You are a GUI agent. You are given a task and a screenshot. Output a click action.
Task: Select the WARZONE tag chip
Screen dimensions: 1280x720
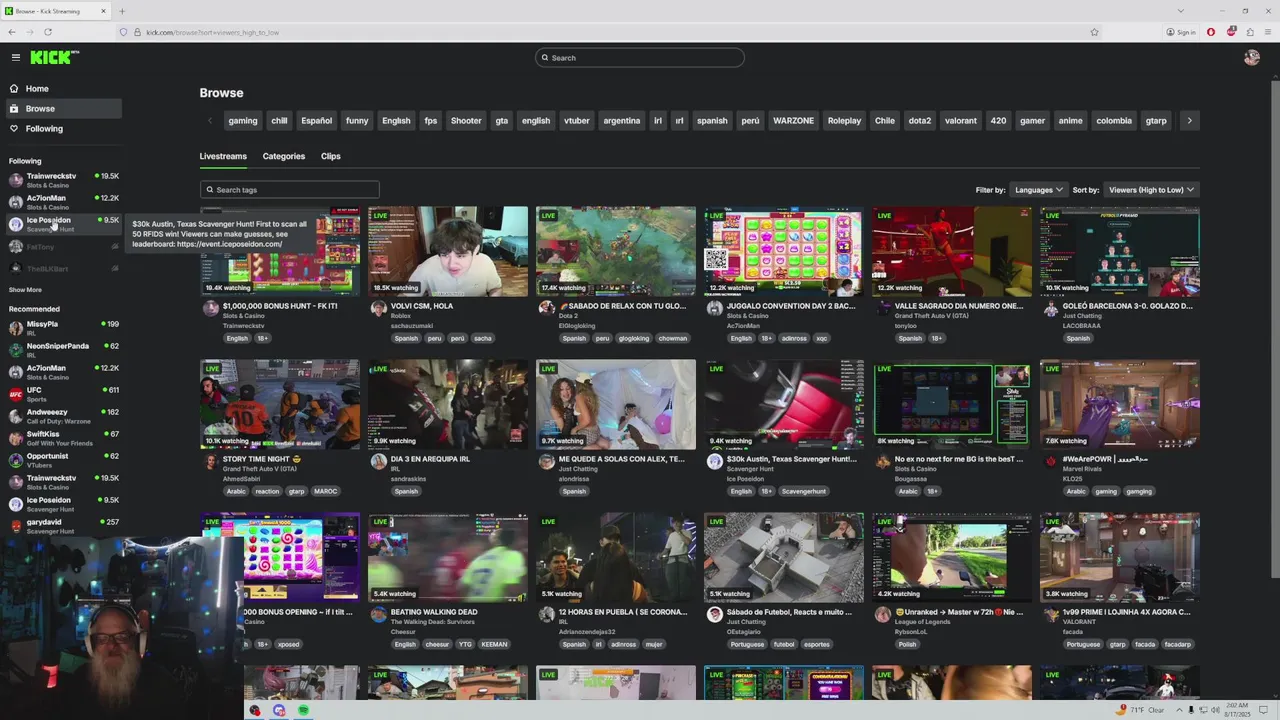[793, 121]
